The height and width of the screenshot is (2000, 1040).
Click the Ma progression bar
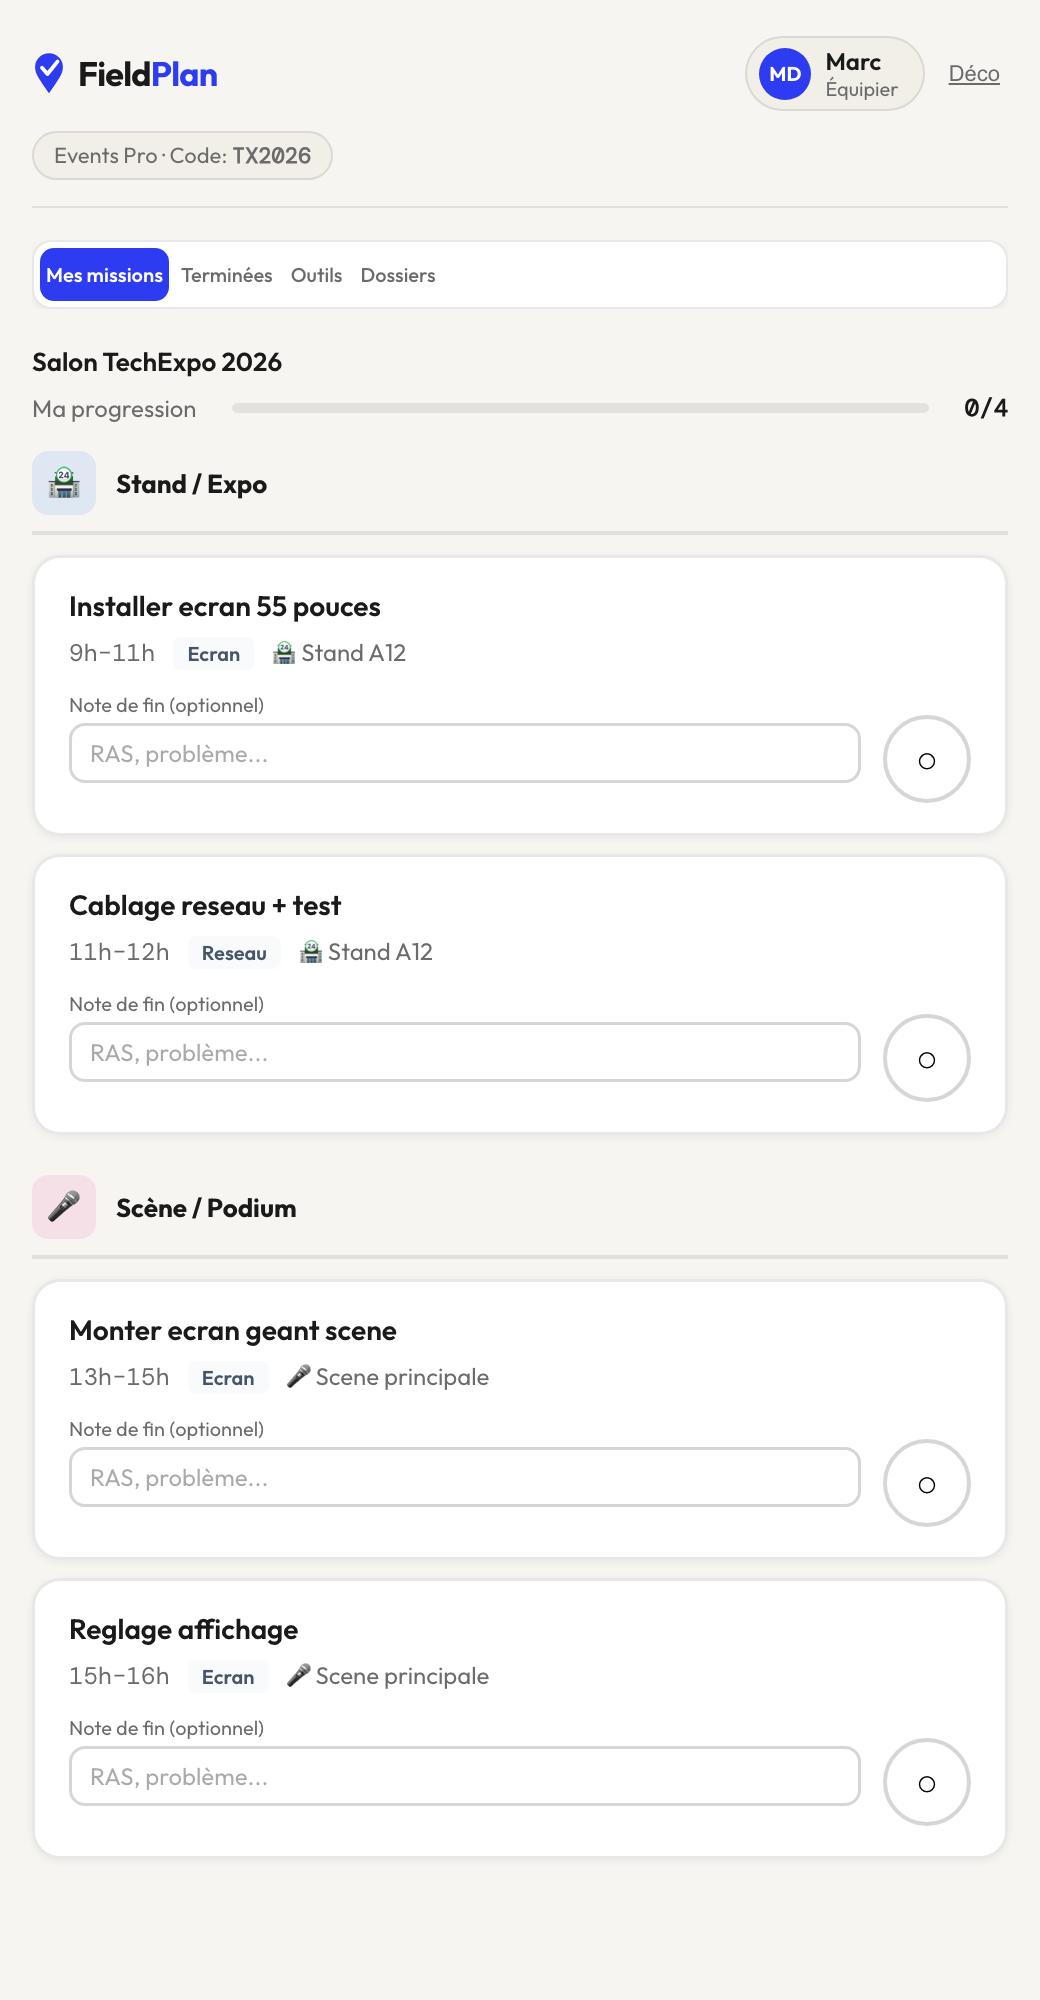pyautogui.click(x=580, y=408)
